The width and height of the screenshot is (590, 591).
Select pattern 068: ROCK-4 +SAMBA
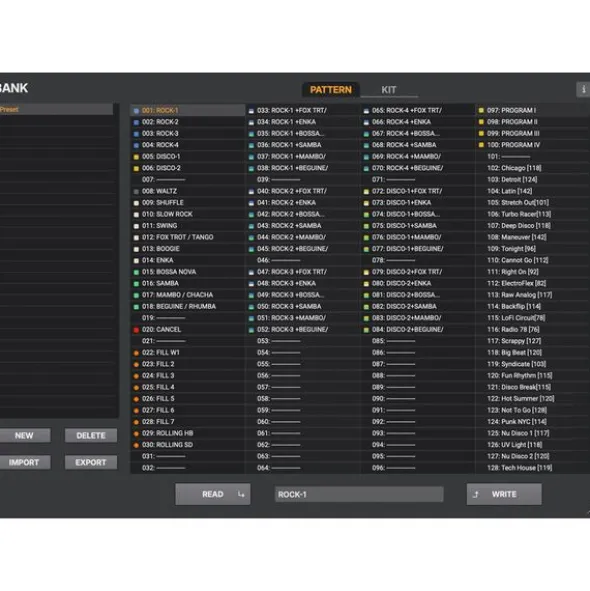418,145
